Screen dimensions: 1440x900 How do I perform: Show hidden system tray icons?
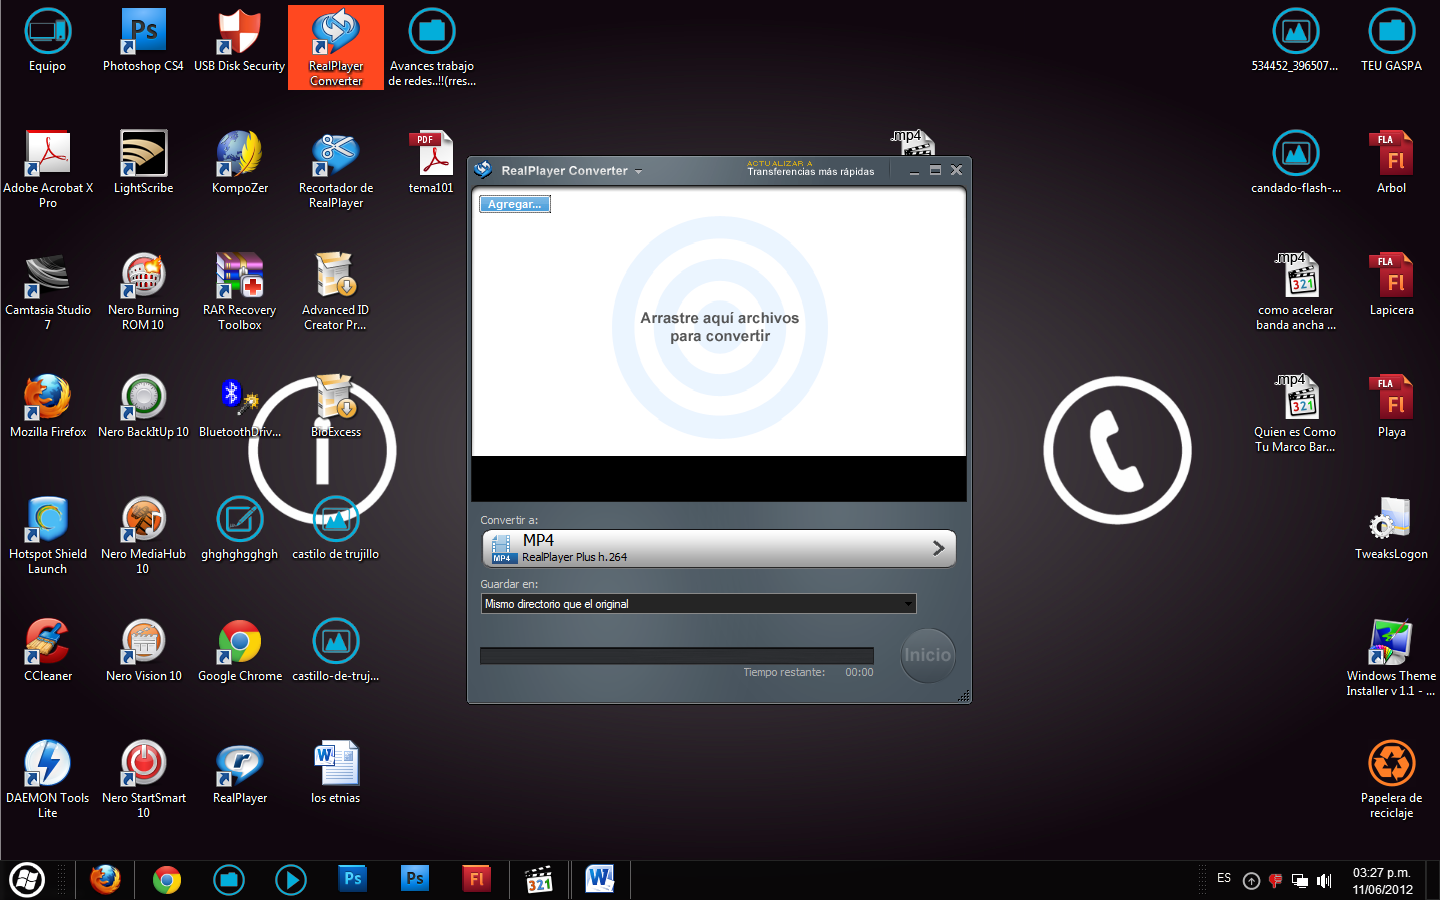coord(1251,881)
